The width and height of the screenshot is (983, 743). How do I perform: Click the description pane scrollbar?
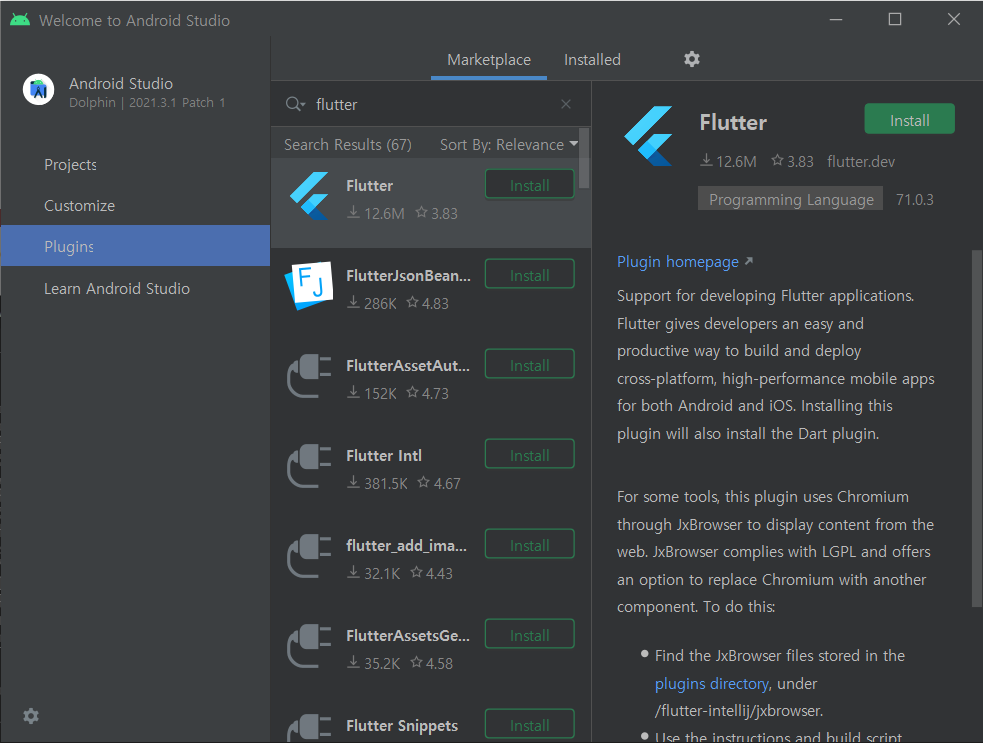coord(976,428)
